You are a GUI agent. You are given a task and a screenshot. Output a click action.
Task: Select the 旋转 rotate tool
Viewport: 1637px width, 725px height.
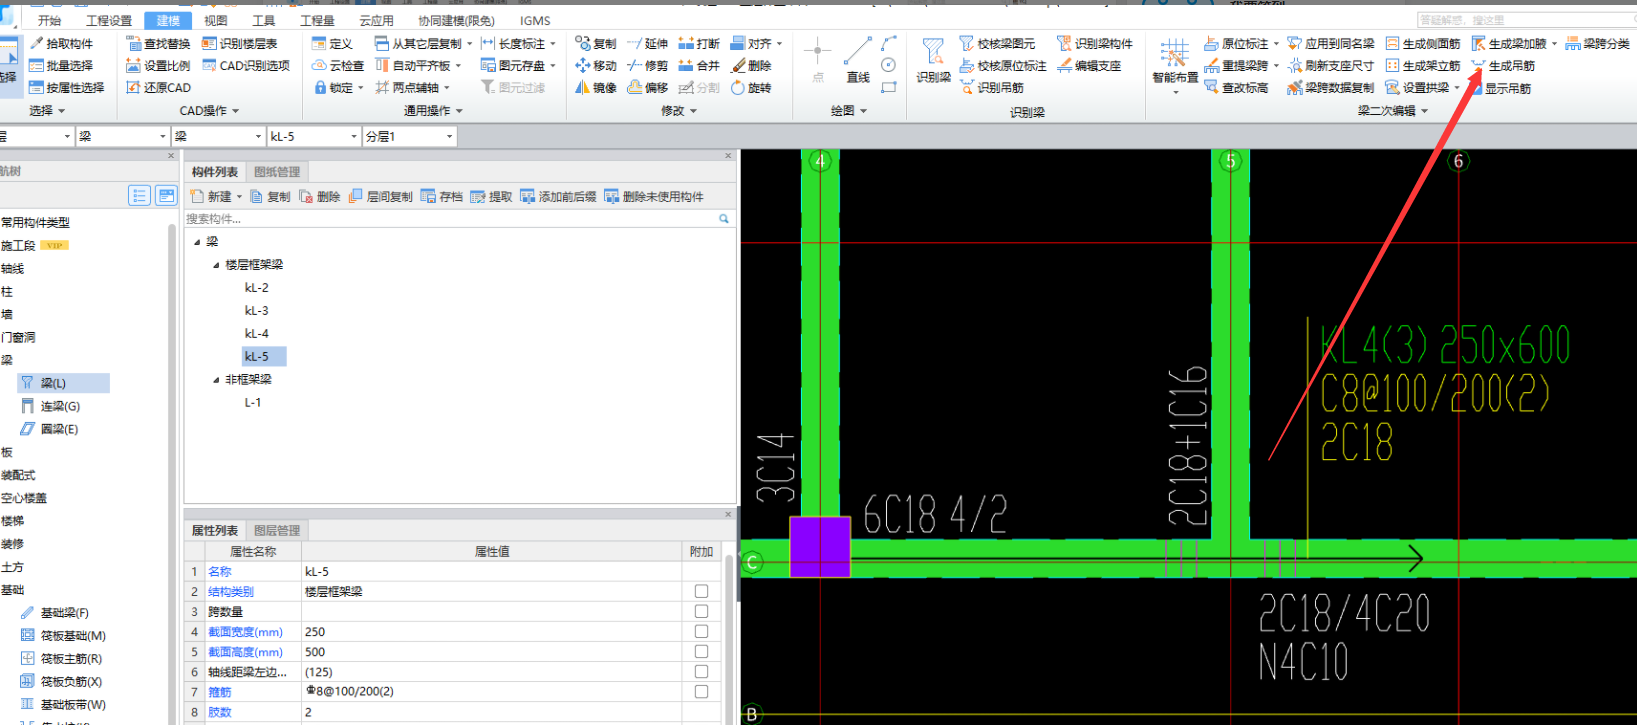click(x=751, y=87)
